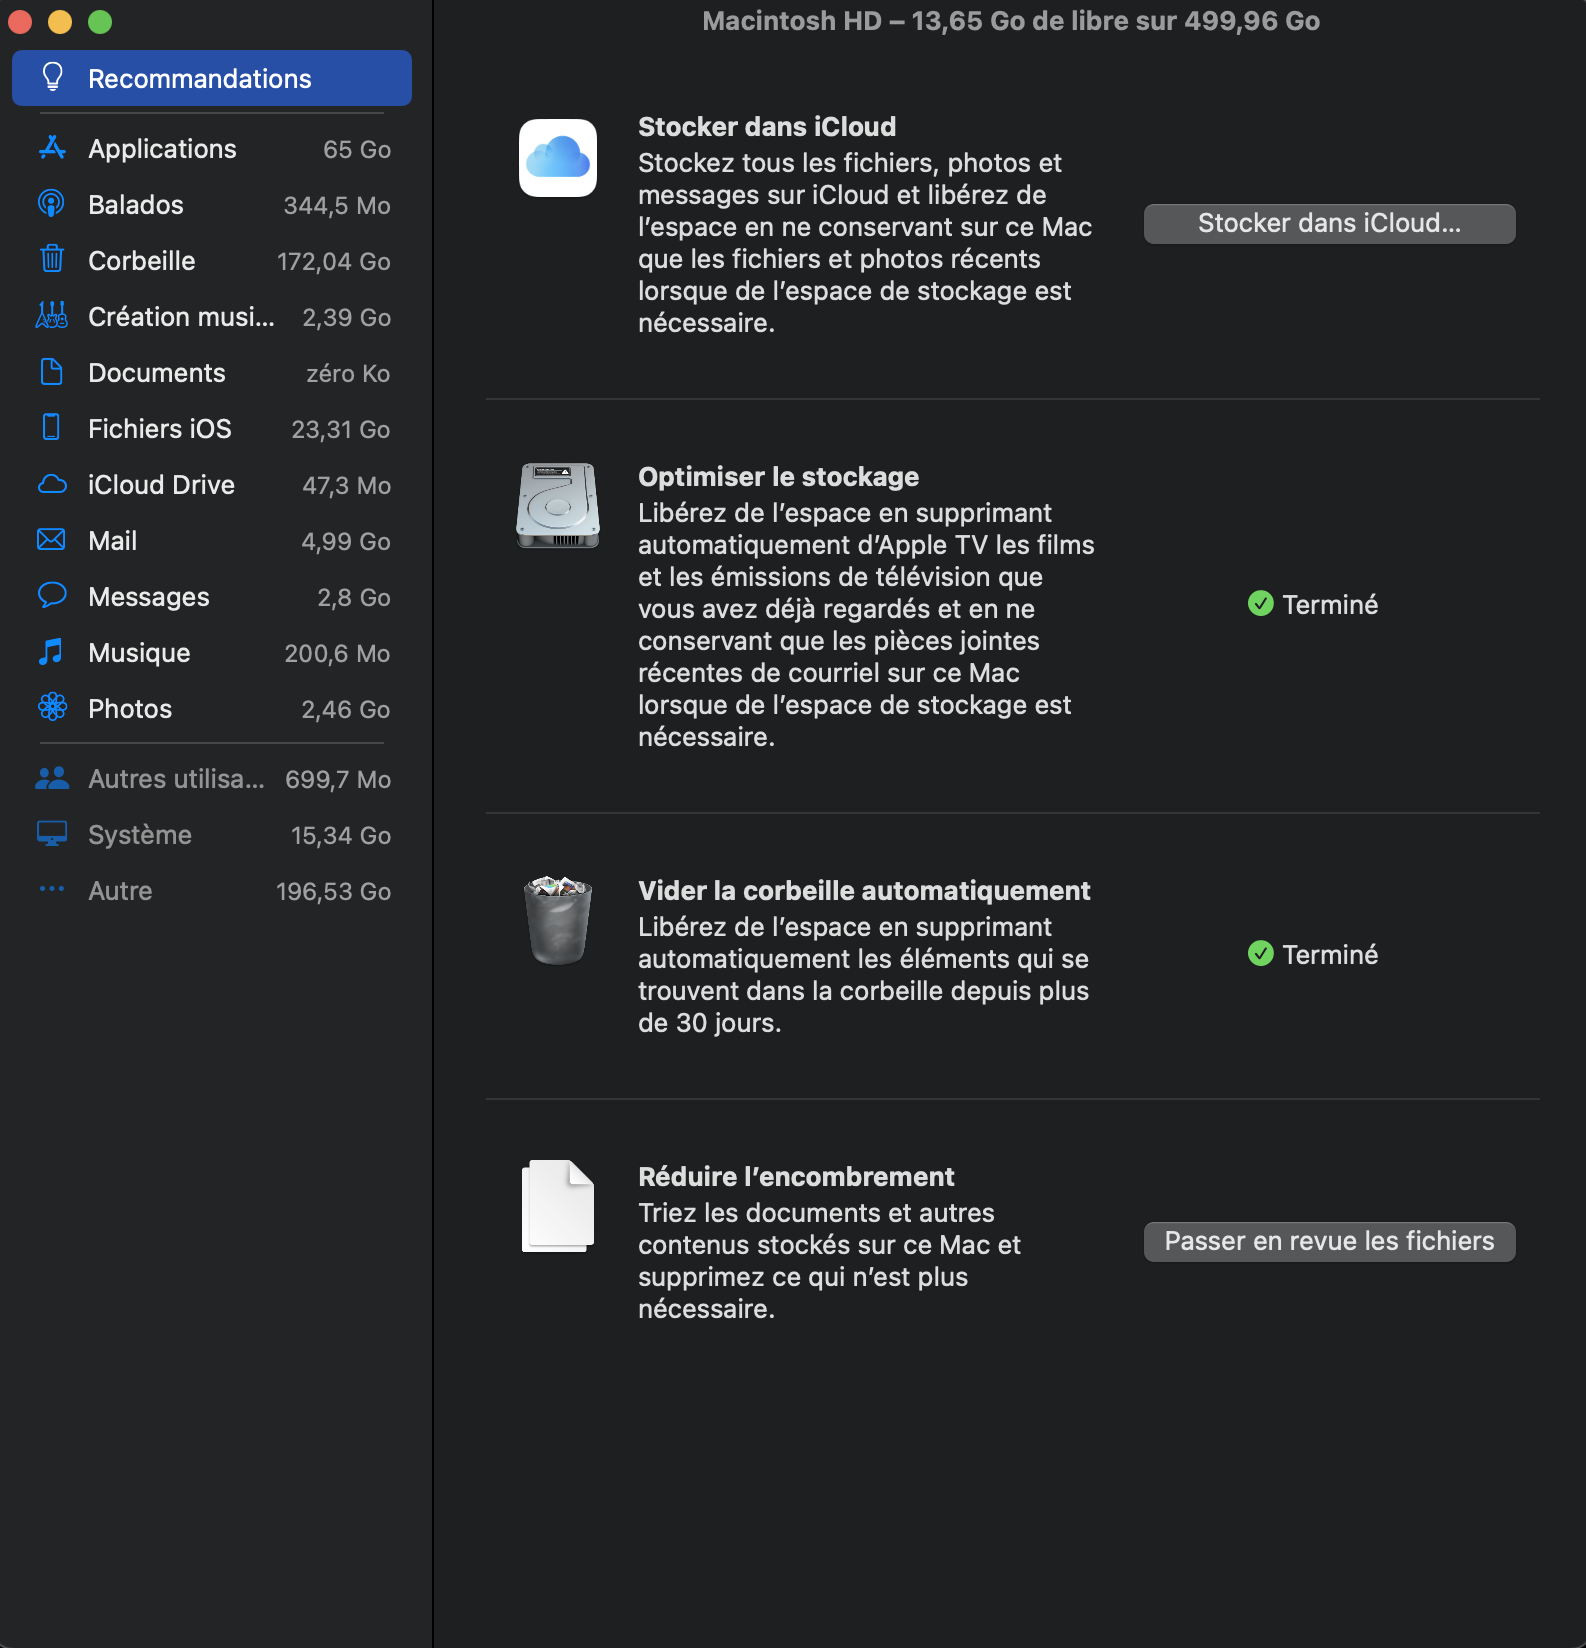Select the Création musicale icon
1586x1648 pixels.
click(52, 316)
